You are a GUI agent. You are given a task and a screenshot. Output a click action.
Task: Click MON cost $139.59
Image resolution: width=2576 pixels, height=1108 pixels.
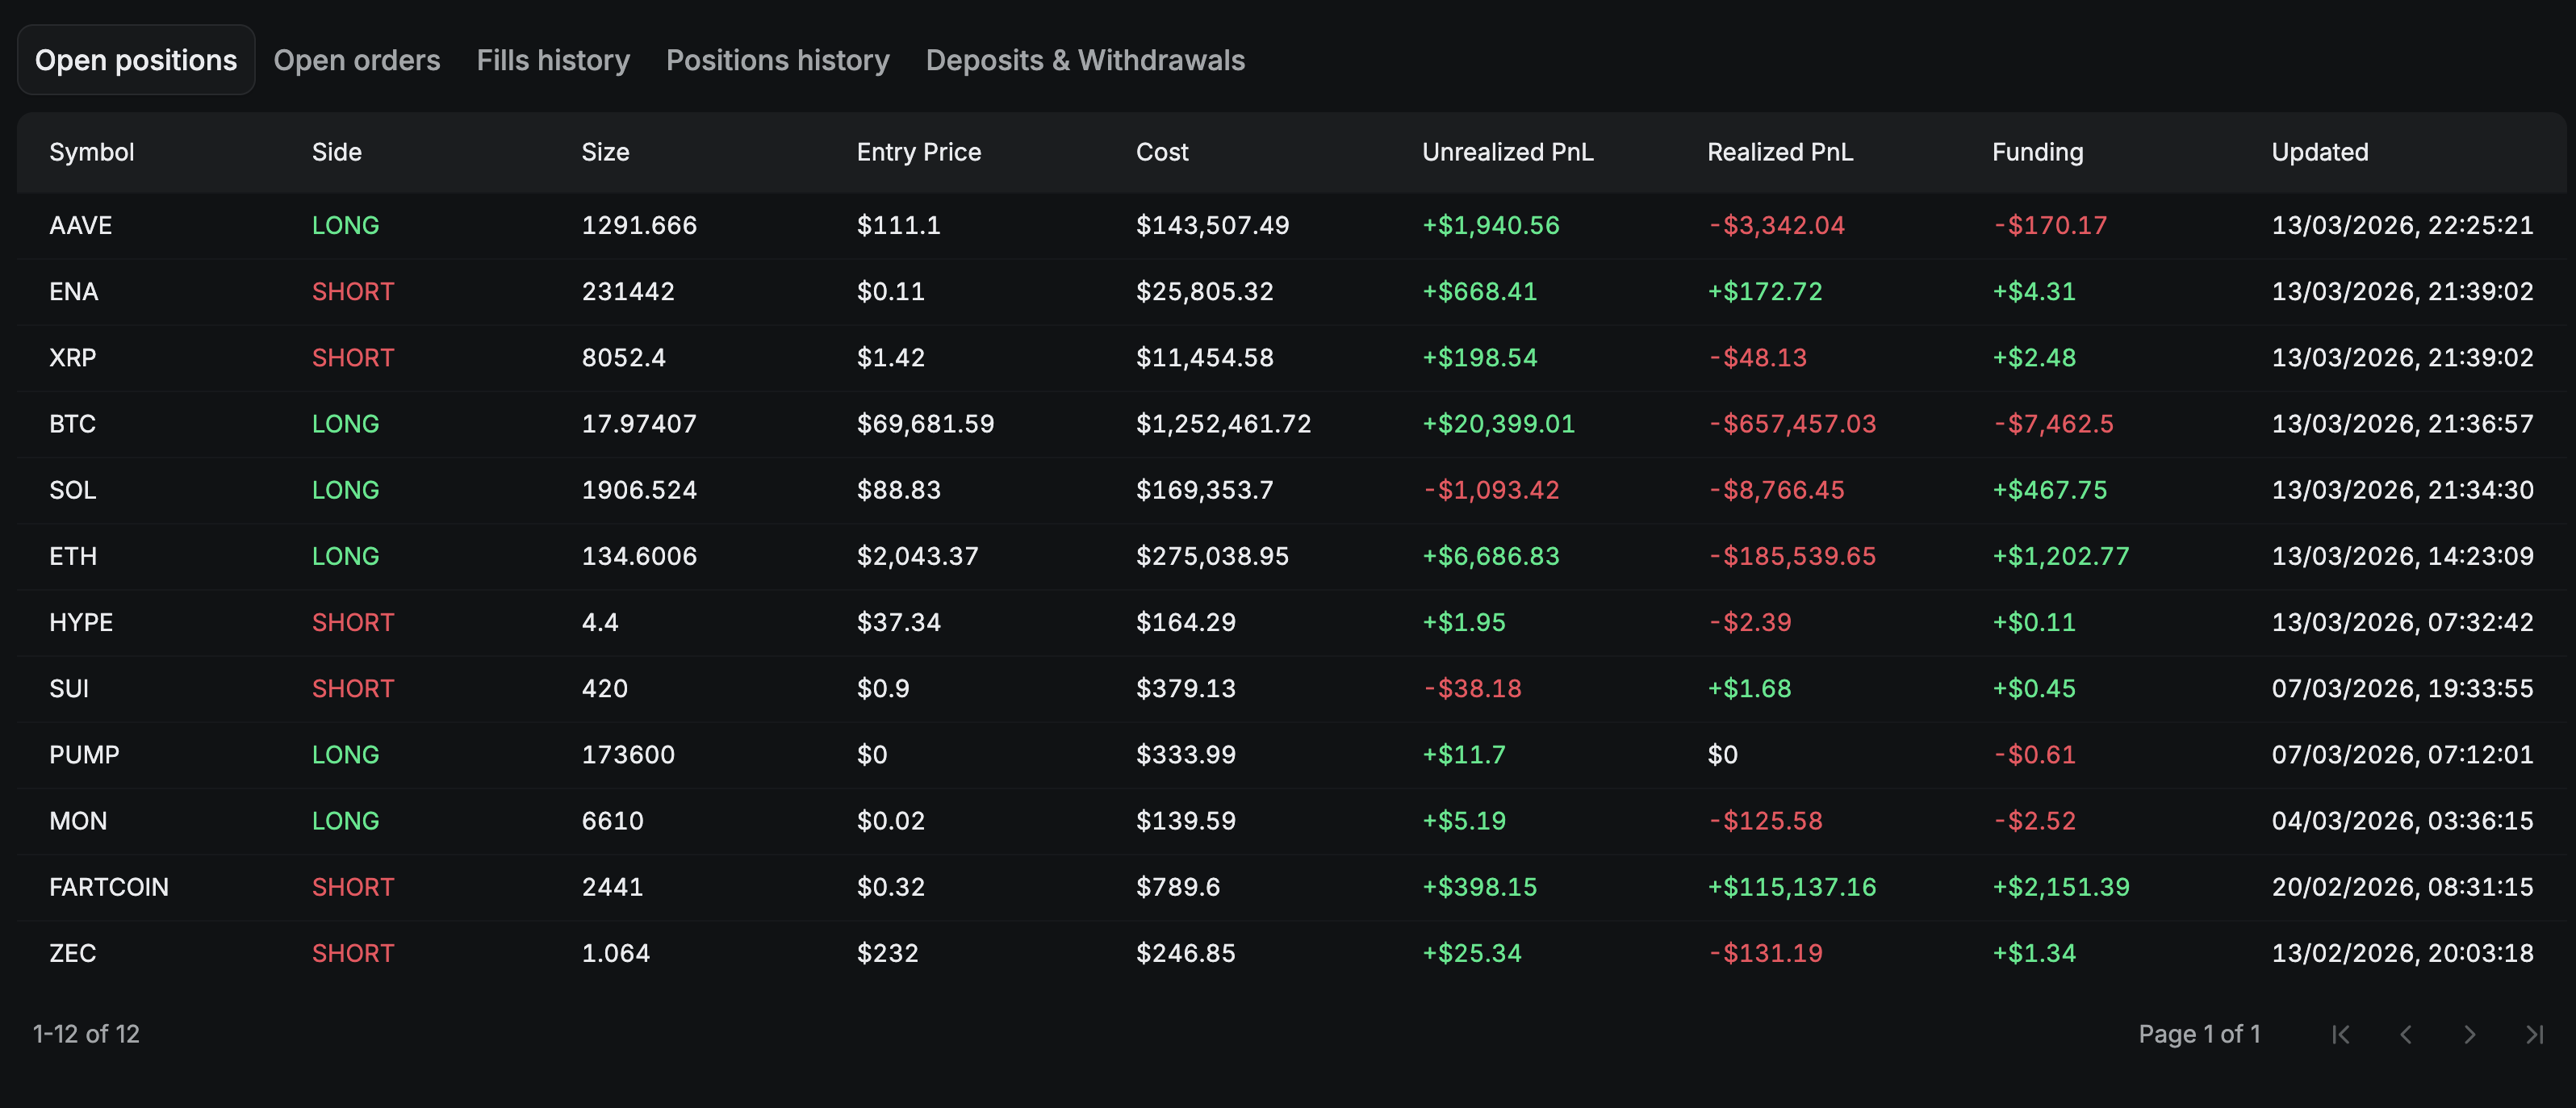[1186, 821]
